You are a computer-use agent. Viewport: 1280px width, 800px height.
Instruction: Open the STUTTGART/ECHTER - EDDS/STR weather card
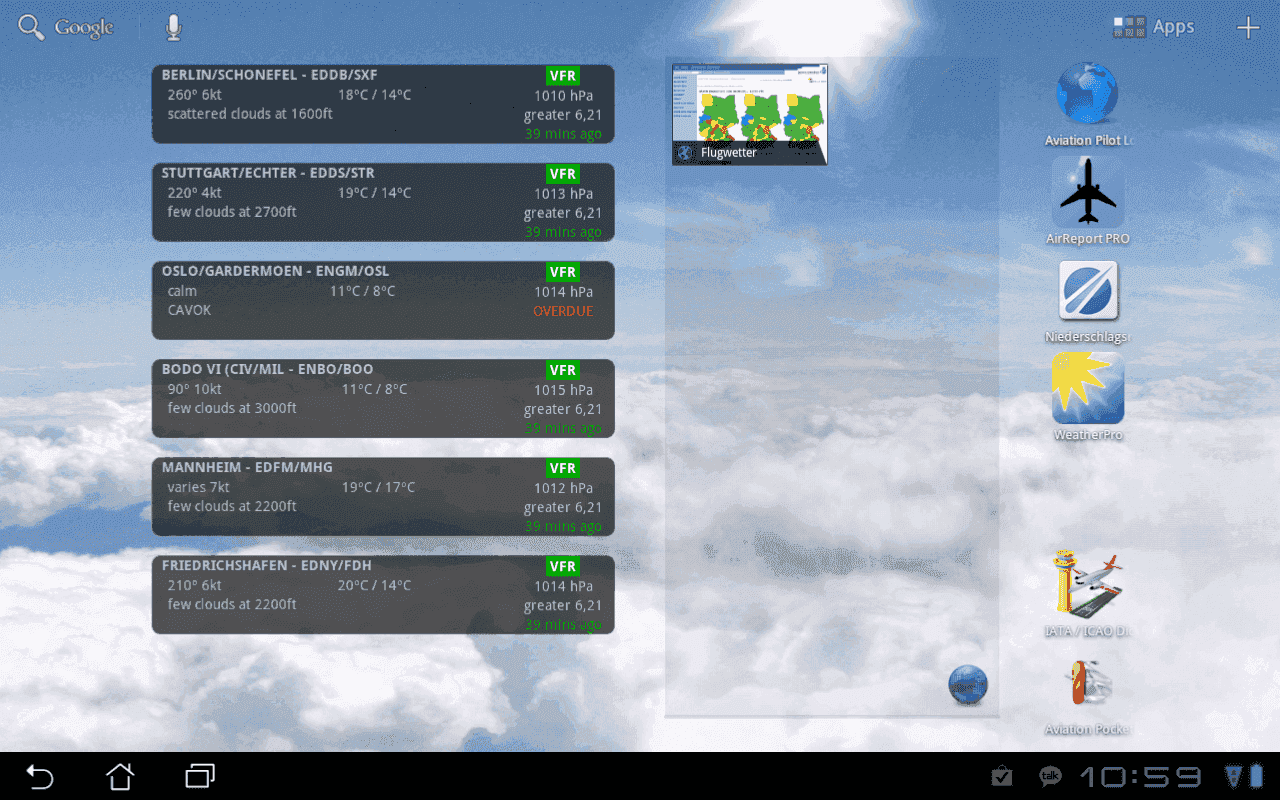pos(383,202)
